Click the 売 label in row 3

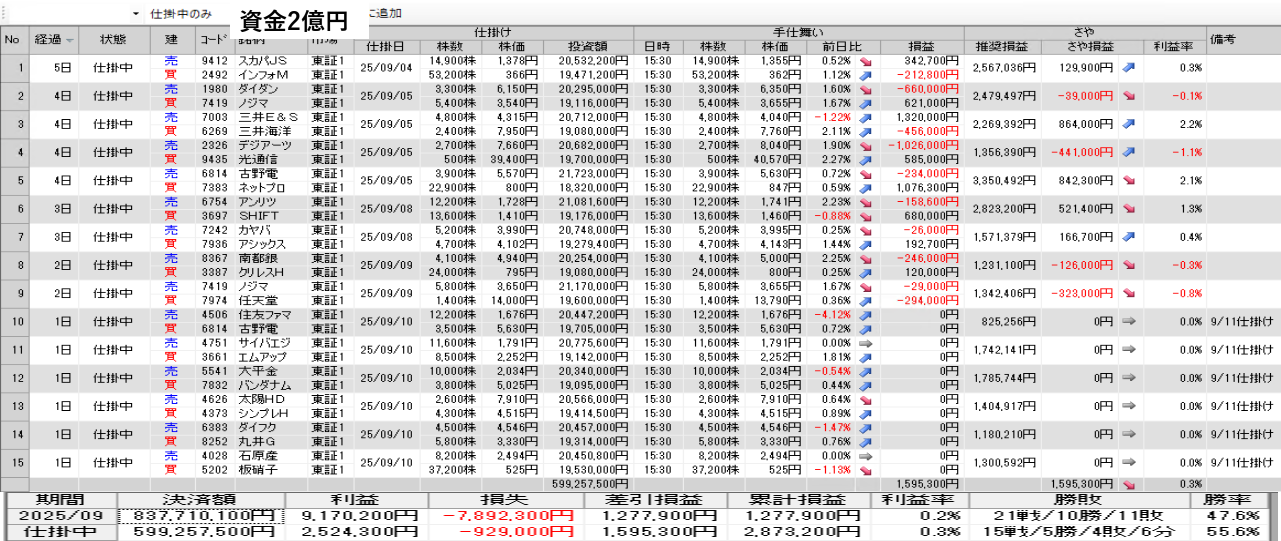(x=170, y=117)
